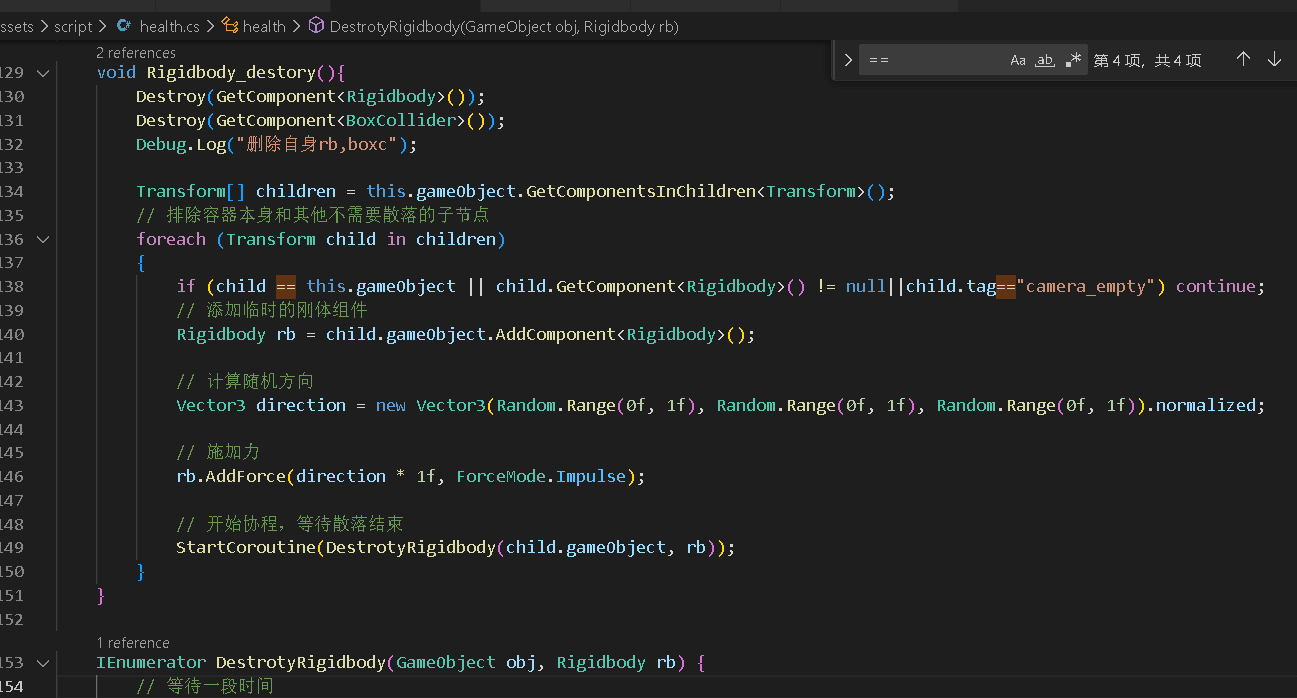Click the comment "添加临时的刚体组件"

(272, 310)
